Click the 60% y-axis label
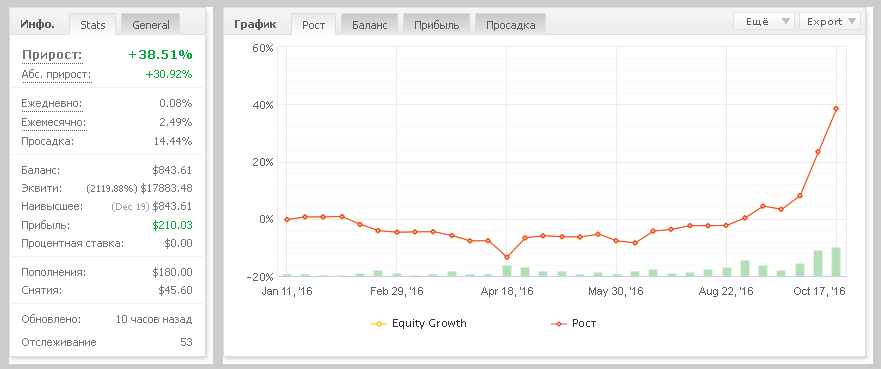This screenshot has width=881, height=369. [262, 48]
